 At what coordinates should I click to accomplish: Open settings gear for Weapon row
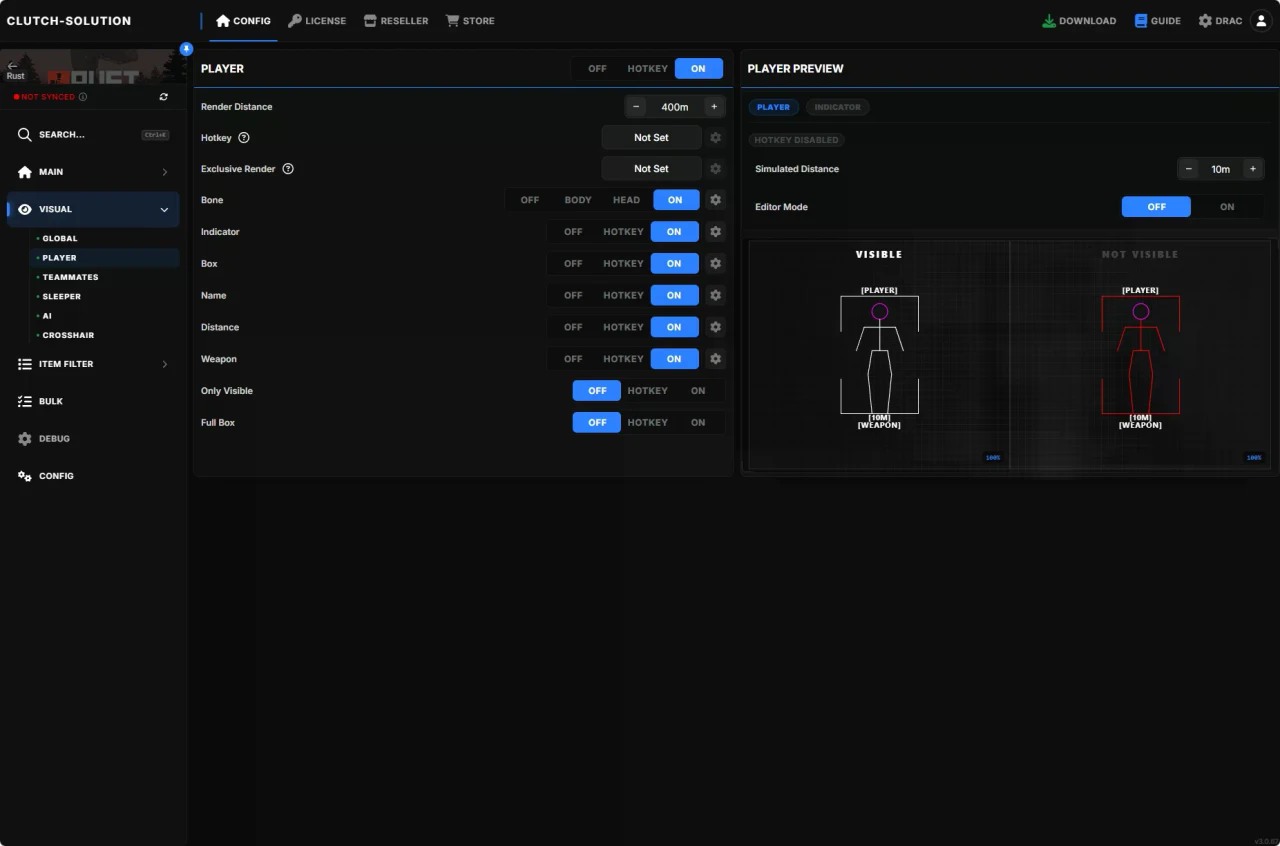(715, 359)
